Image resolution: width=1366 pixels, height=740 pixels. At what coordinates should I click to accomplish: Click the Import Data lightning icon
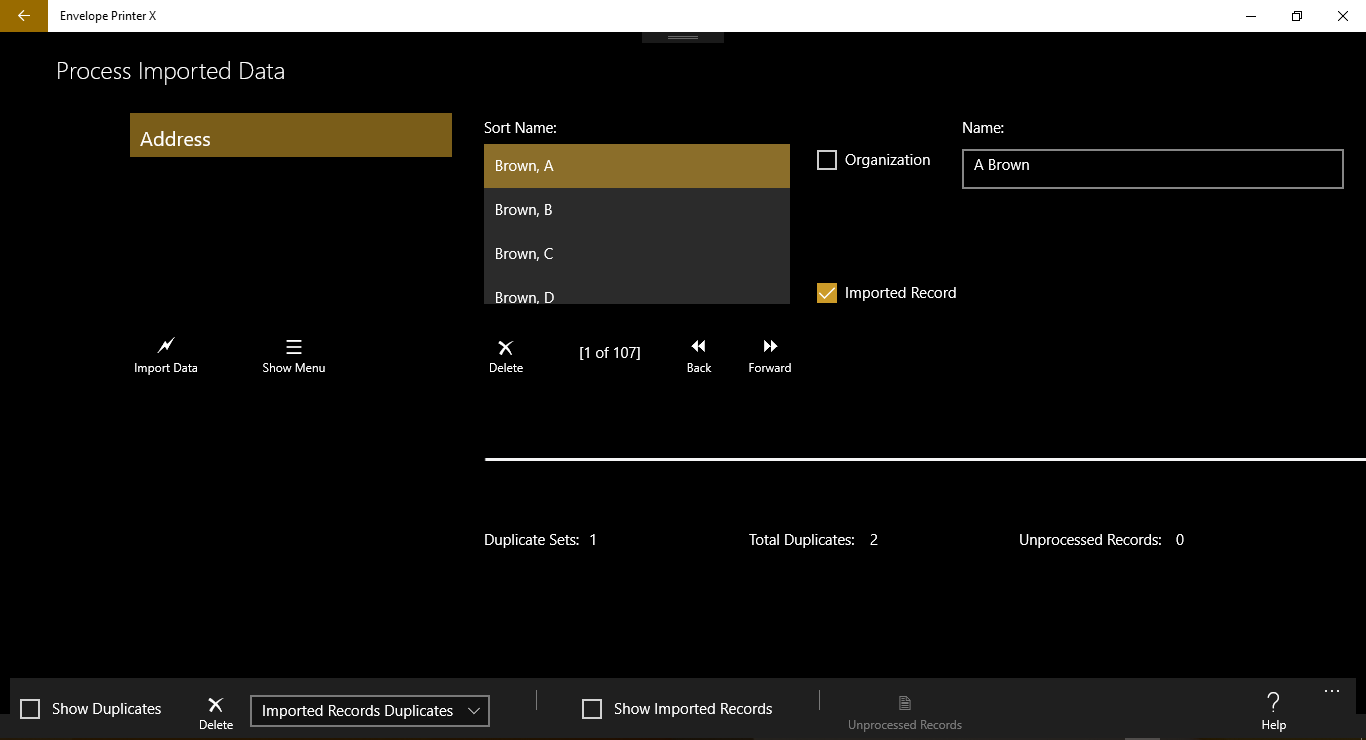point(166,346)
